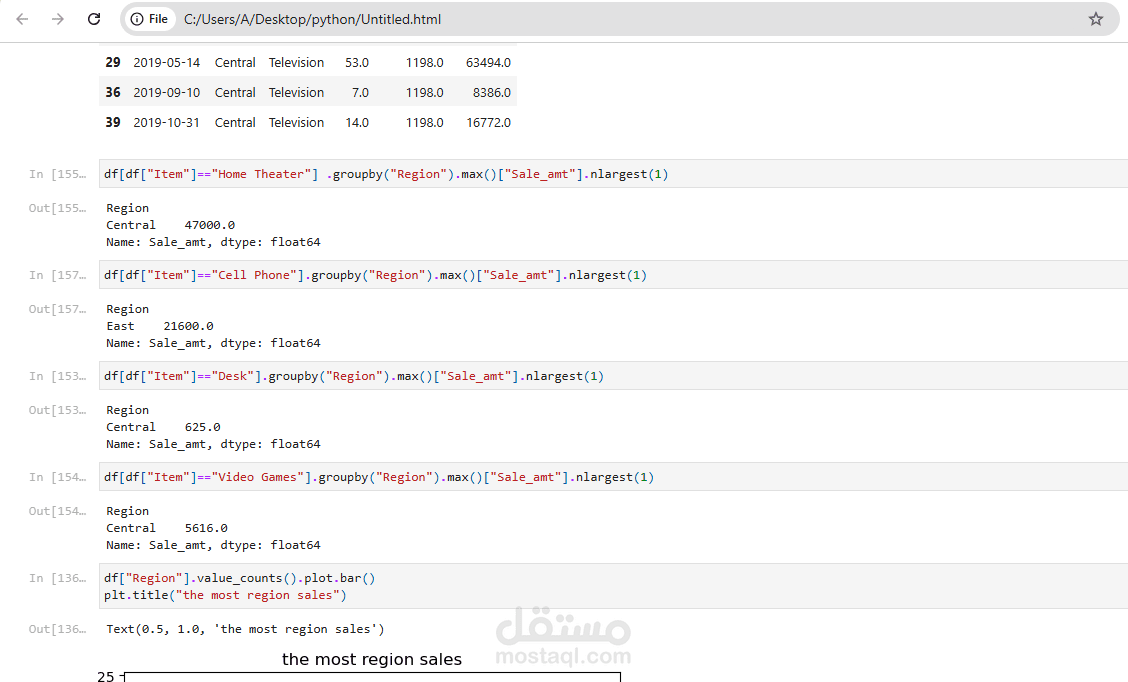
Task: Click the browser back arrow
Action: coord(21,18)
